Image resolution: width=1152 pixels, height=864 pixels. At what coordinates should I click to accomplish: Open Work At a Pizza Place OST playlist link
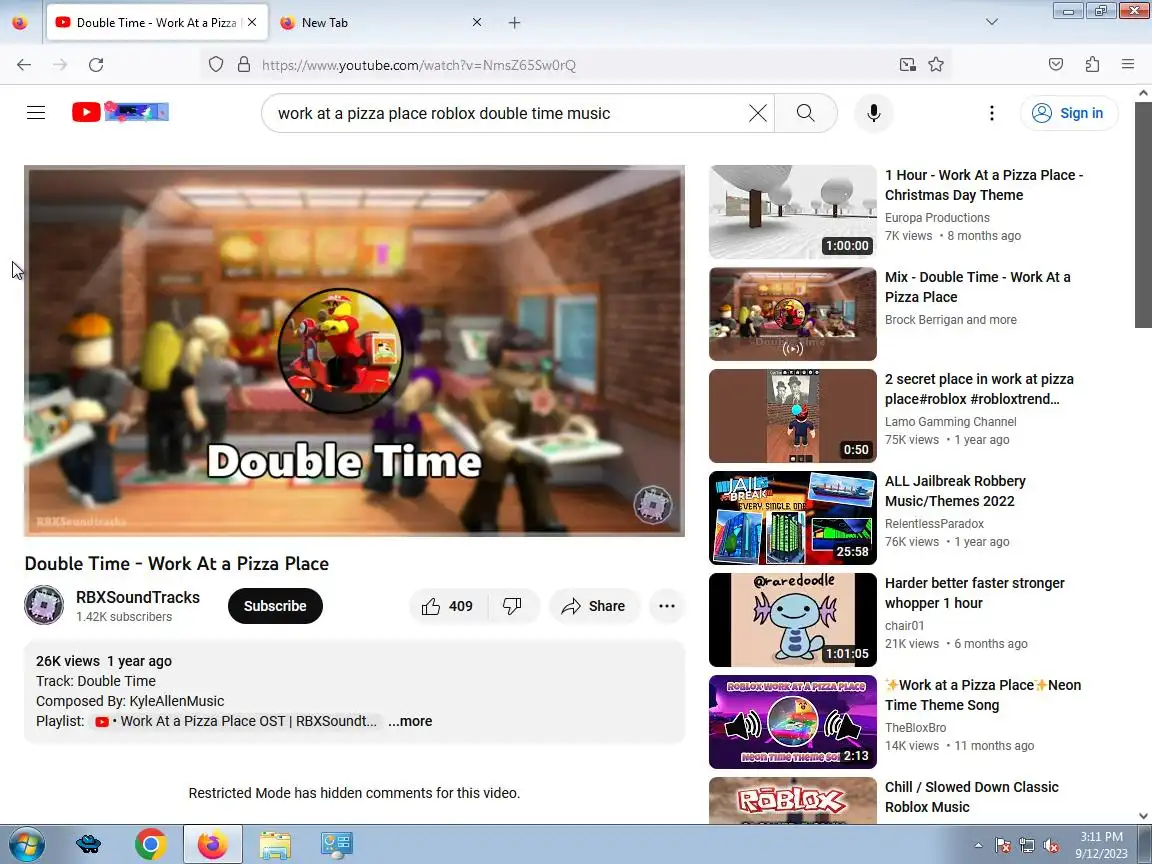[x=237, y=721]
